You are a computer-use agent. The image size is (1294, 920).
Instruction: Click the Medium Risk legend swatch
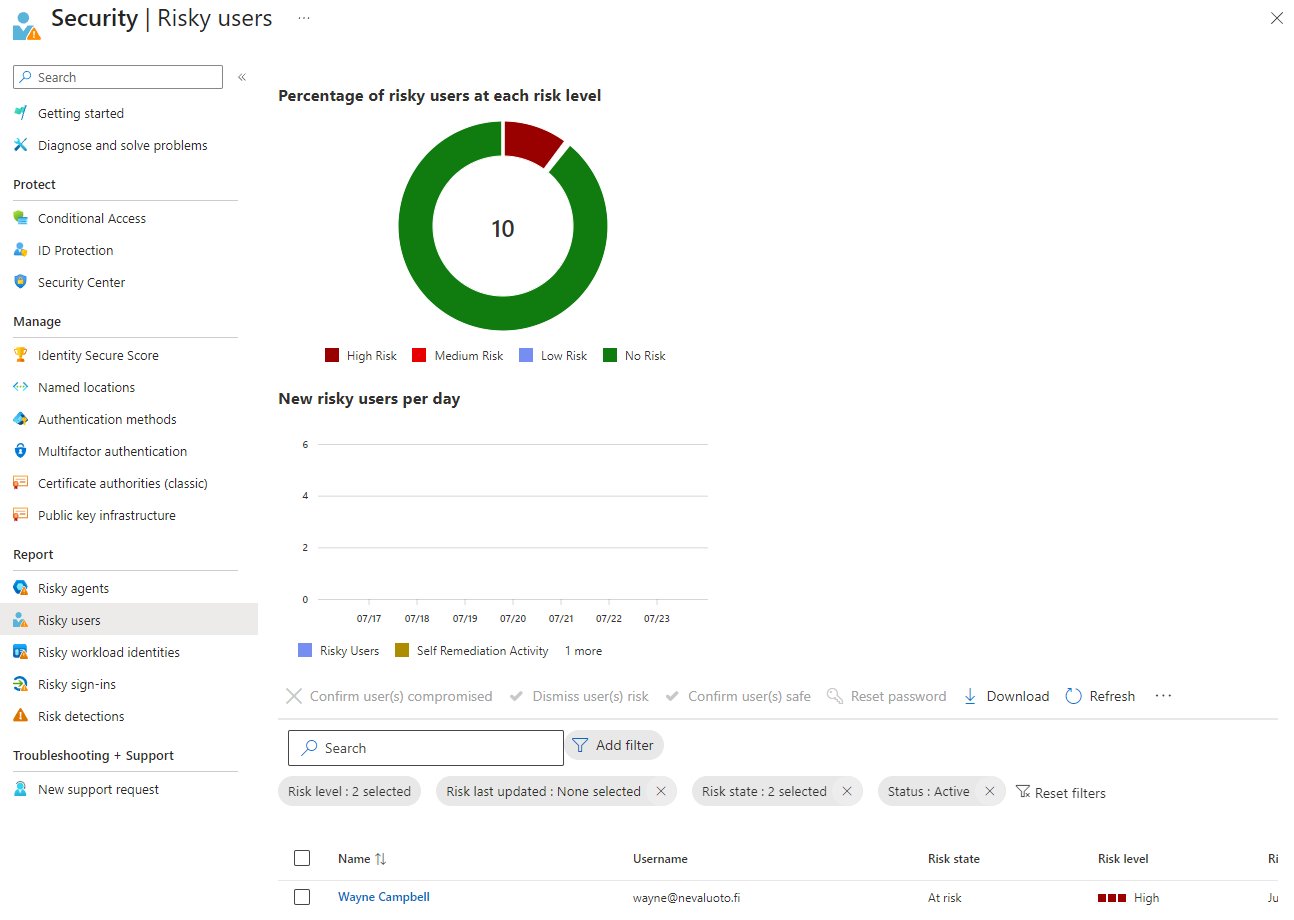coord(419,355)
